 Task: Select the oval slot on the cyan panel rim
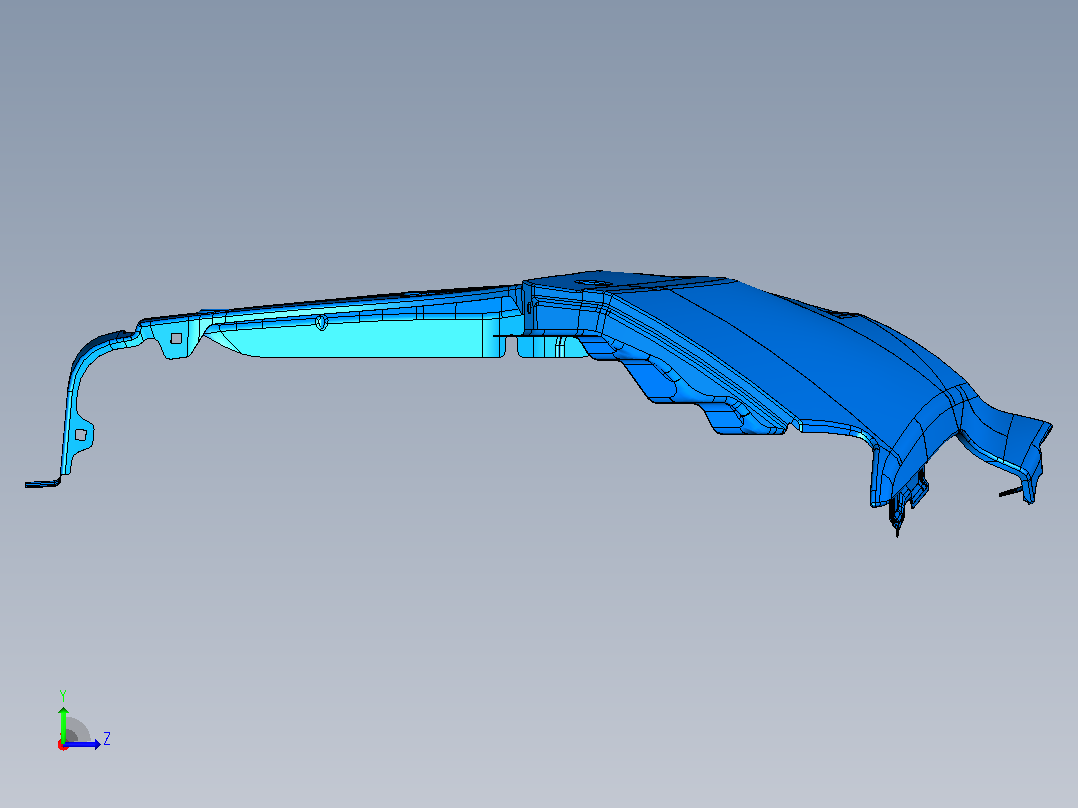click(321, 322)
